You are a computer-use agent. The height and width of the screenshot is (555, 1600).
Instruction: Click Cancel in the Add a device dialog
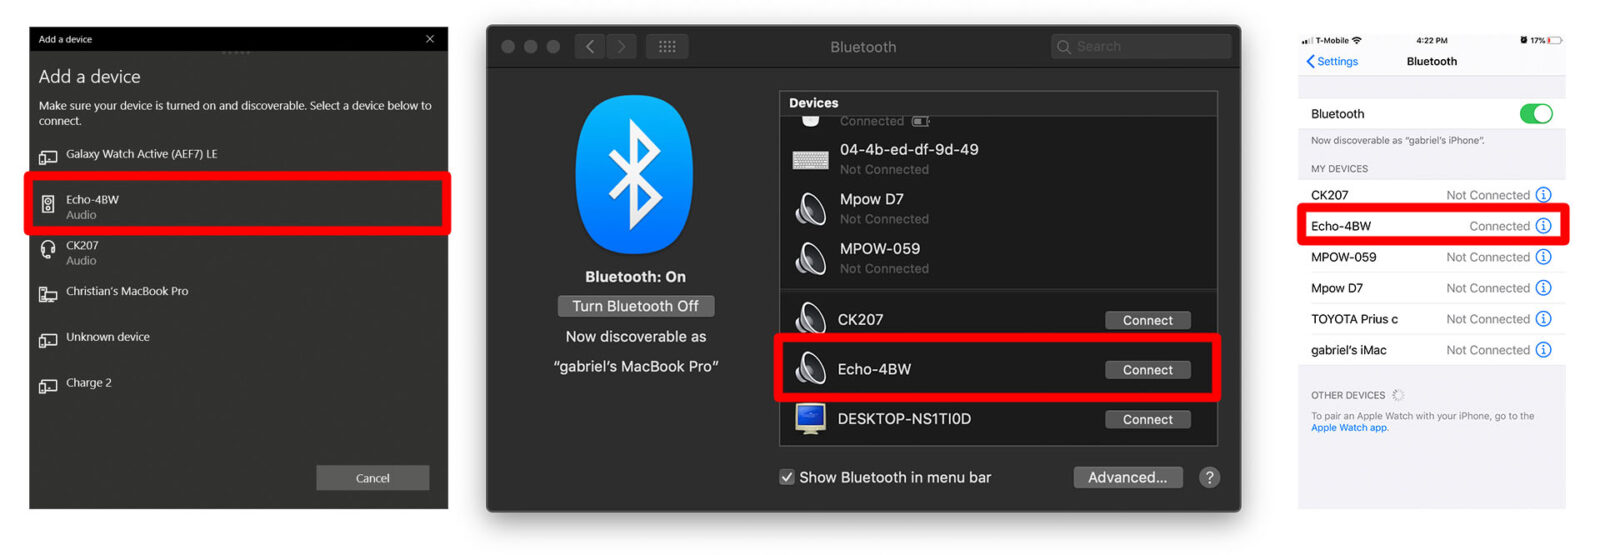[x=372, y=478]
